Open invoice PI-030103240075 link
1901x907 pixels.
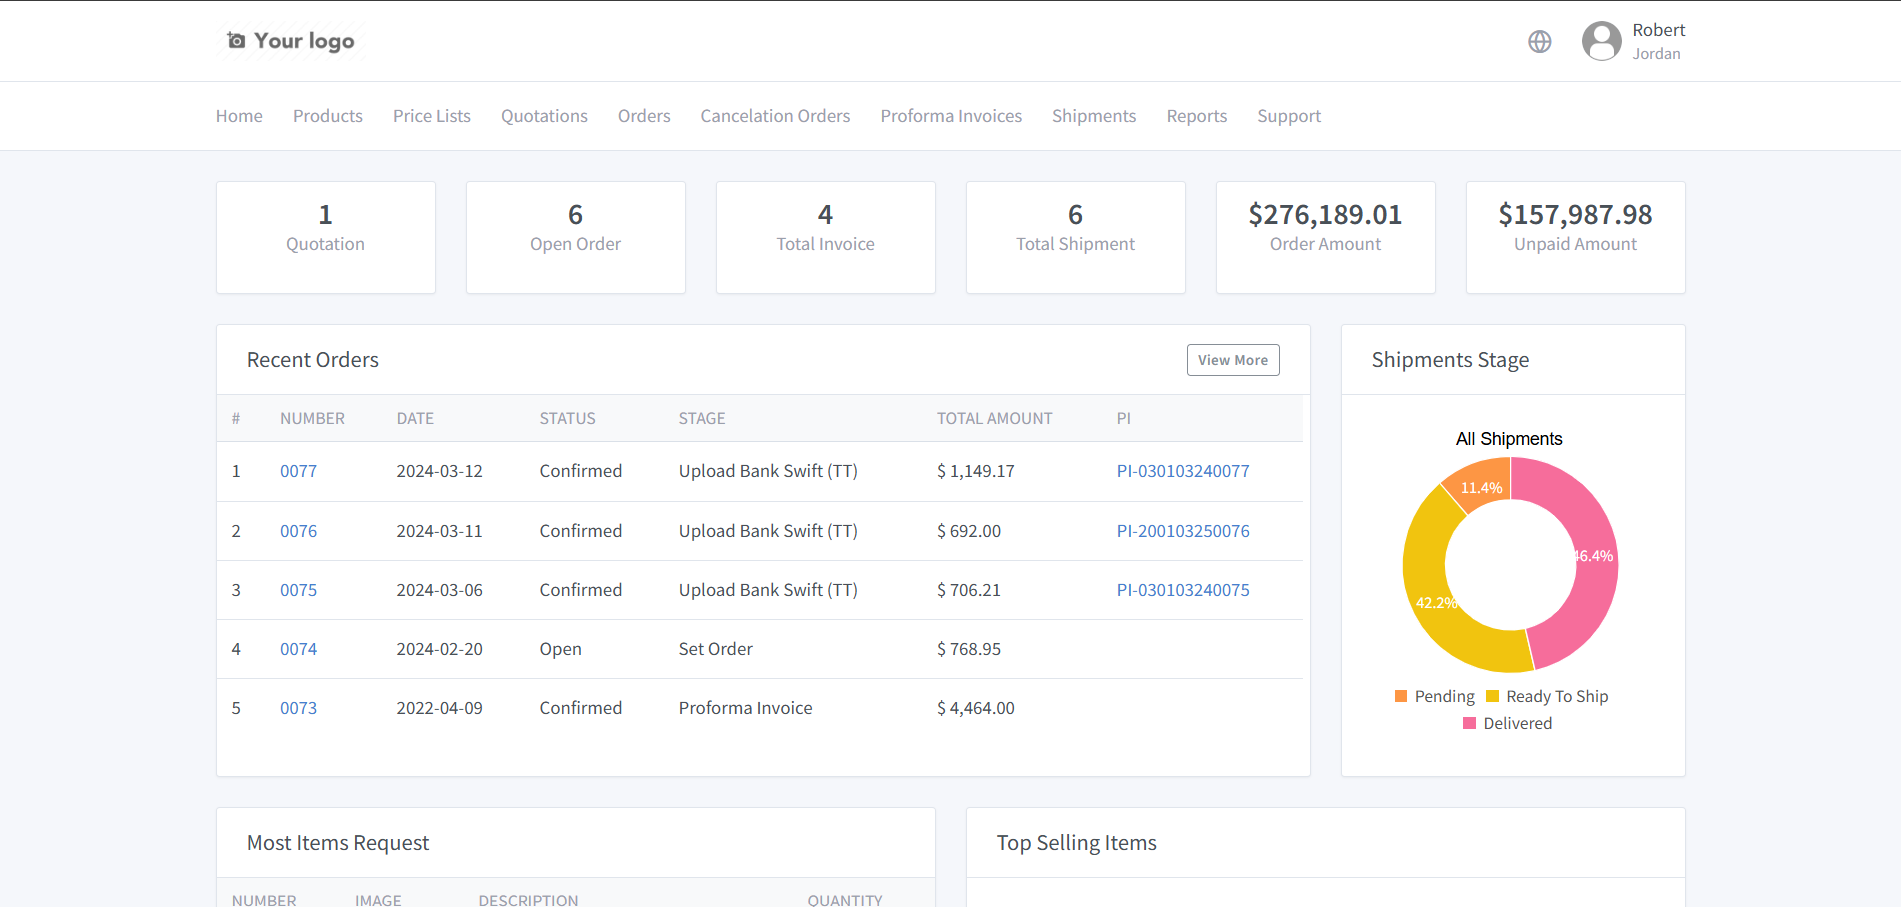(1182, 590)
